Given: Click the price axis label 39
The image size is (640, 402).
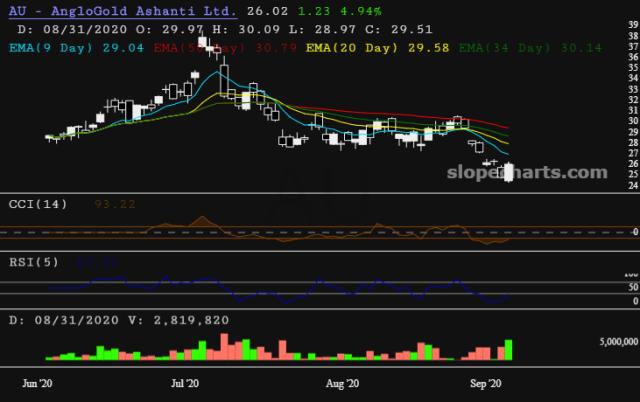Looking at the screenshot, I should point(633,25).
